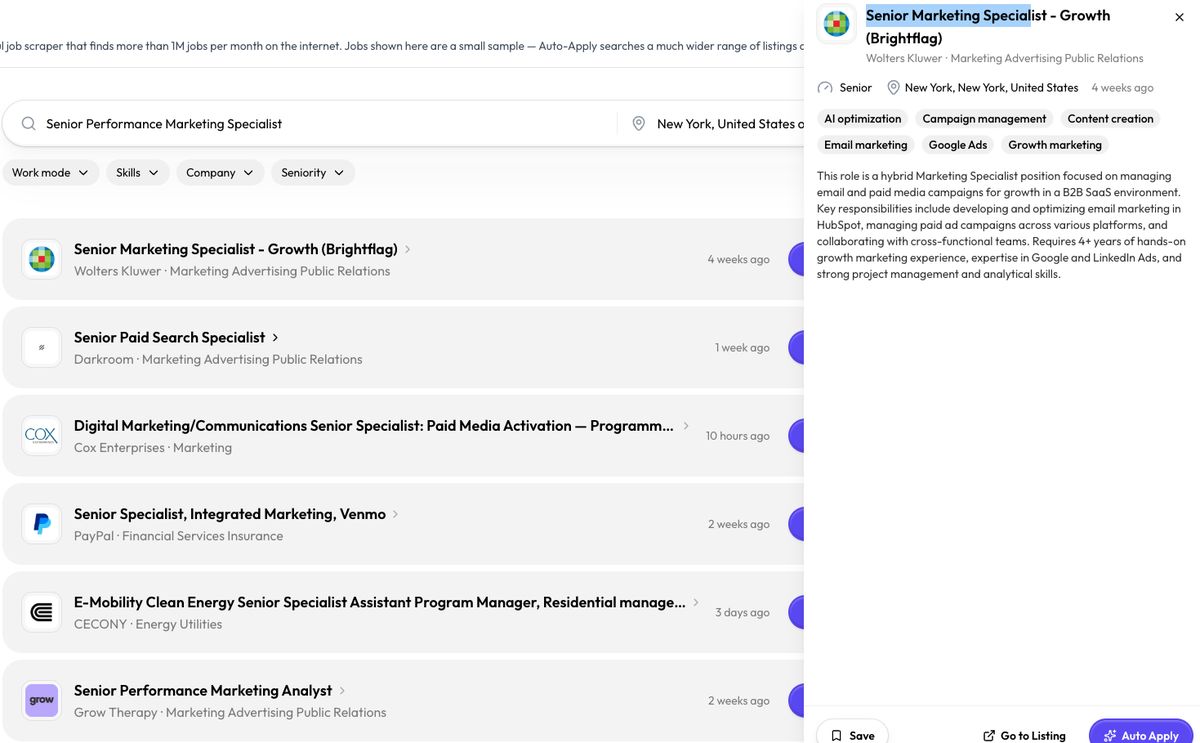Expand chevron next to Senior Performance Marketing Analyst
The image size is (1200, 743).
coord(342,691)
